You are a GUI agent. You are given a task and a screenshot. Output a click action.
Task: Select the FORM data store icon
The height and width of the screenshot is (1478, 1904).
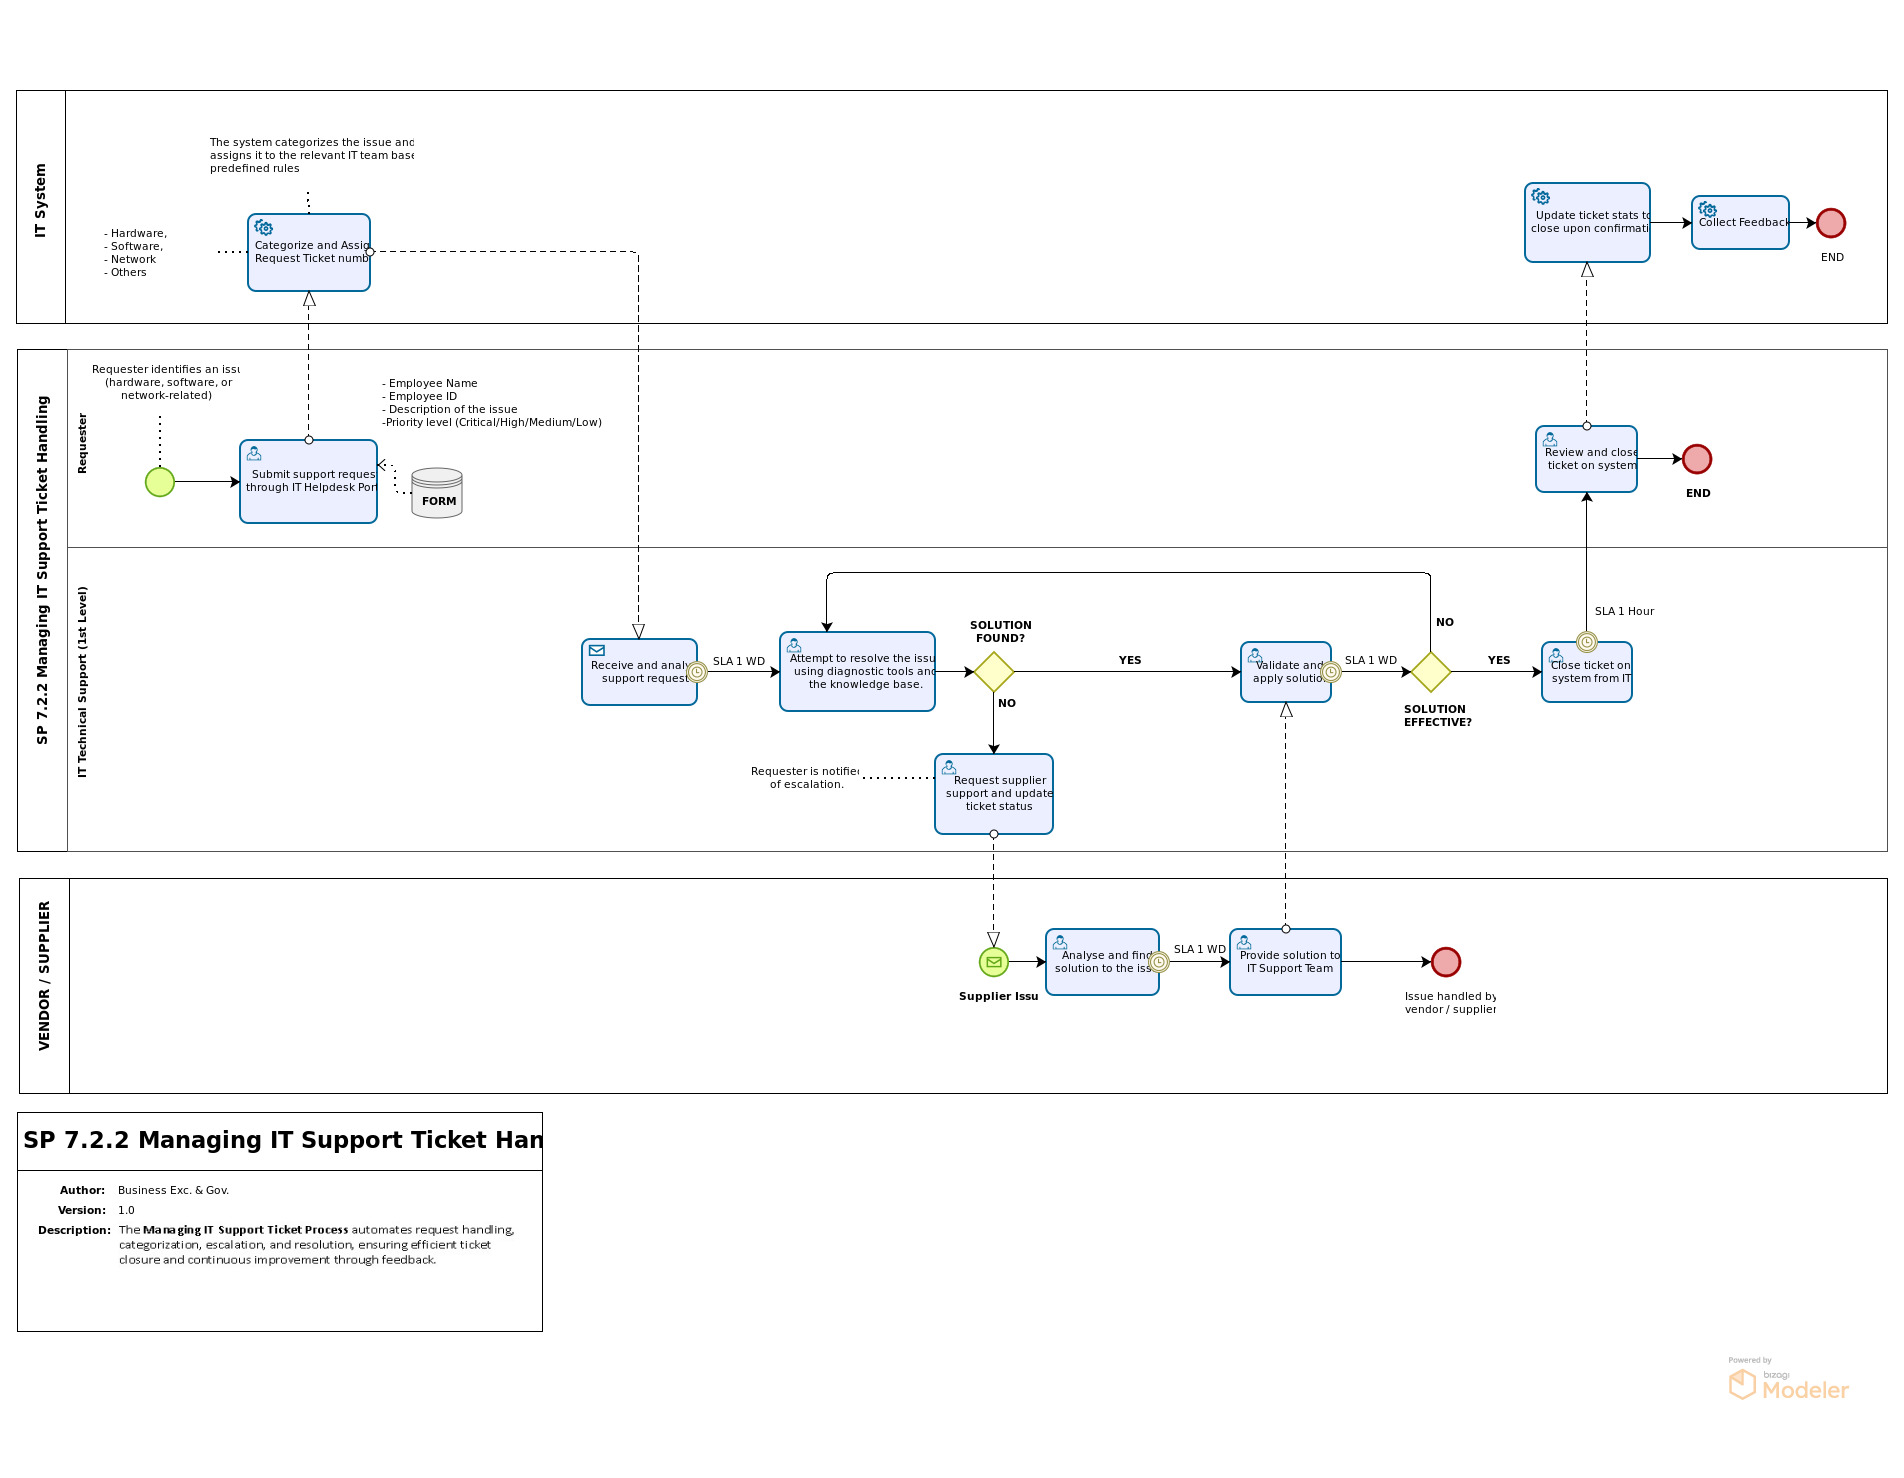(437, 493)
